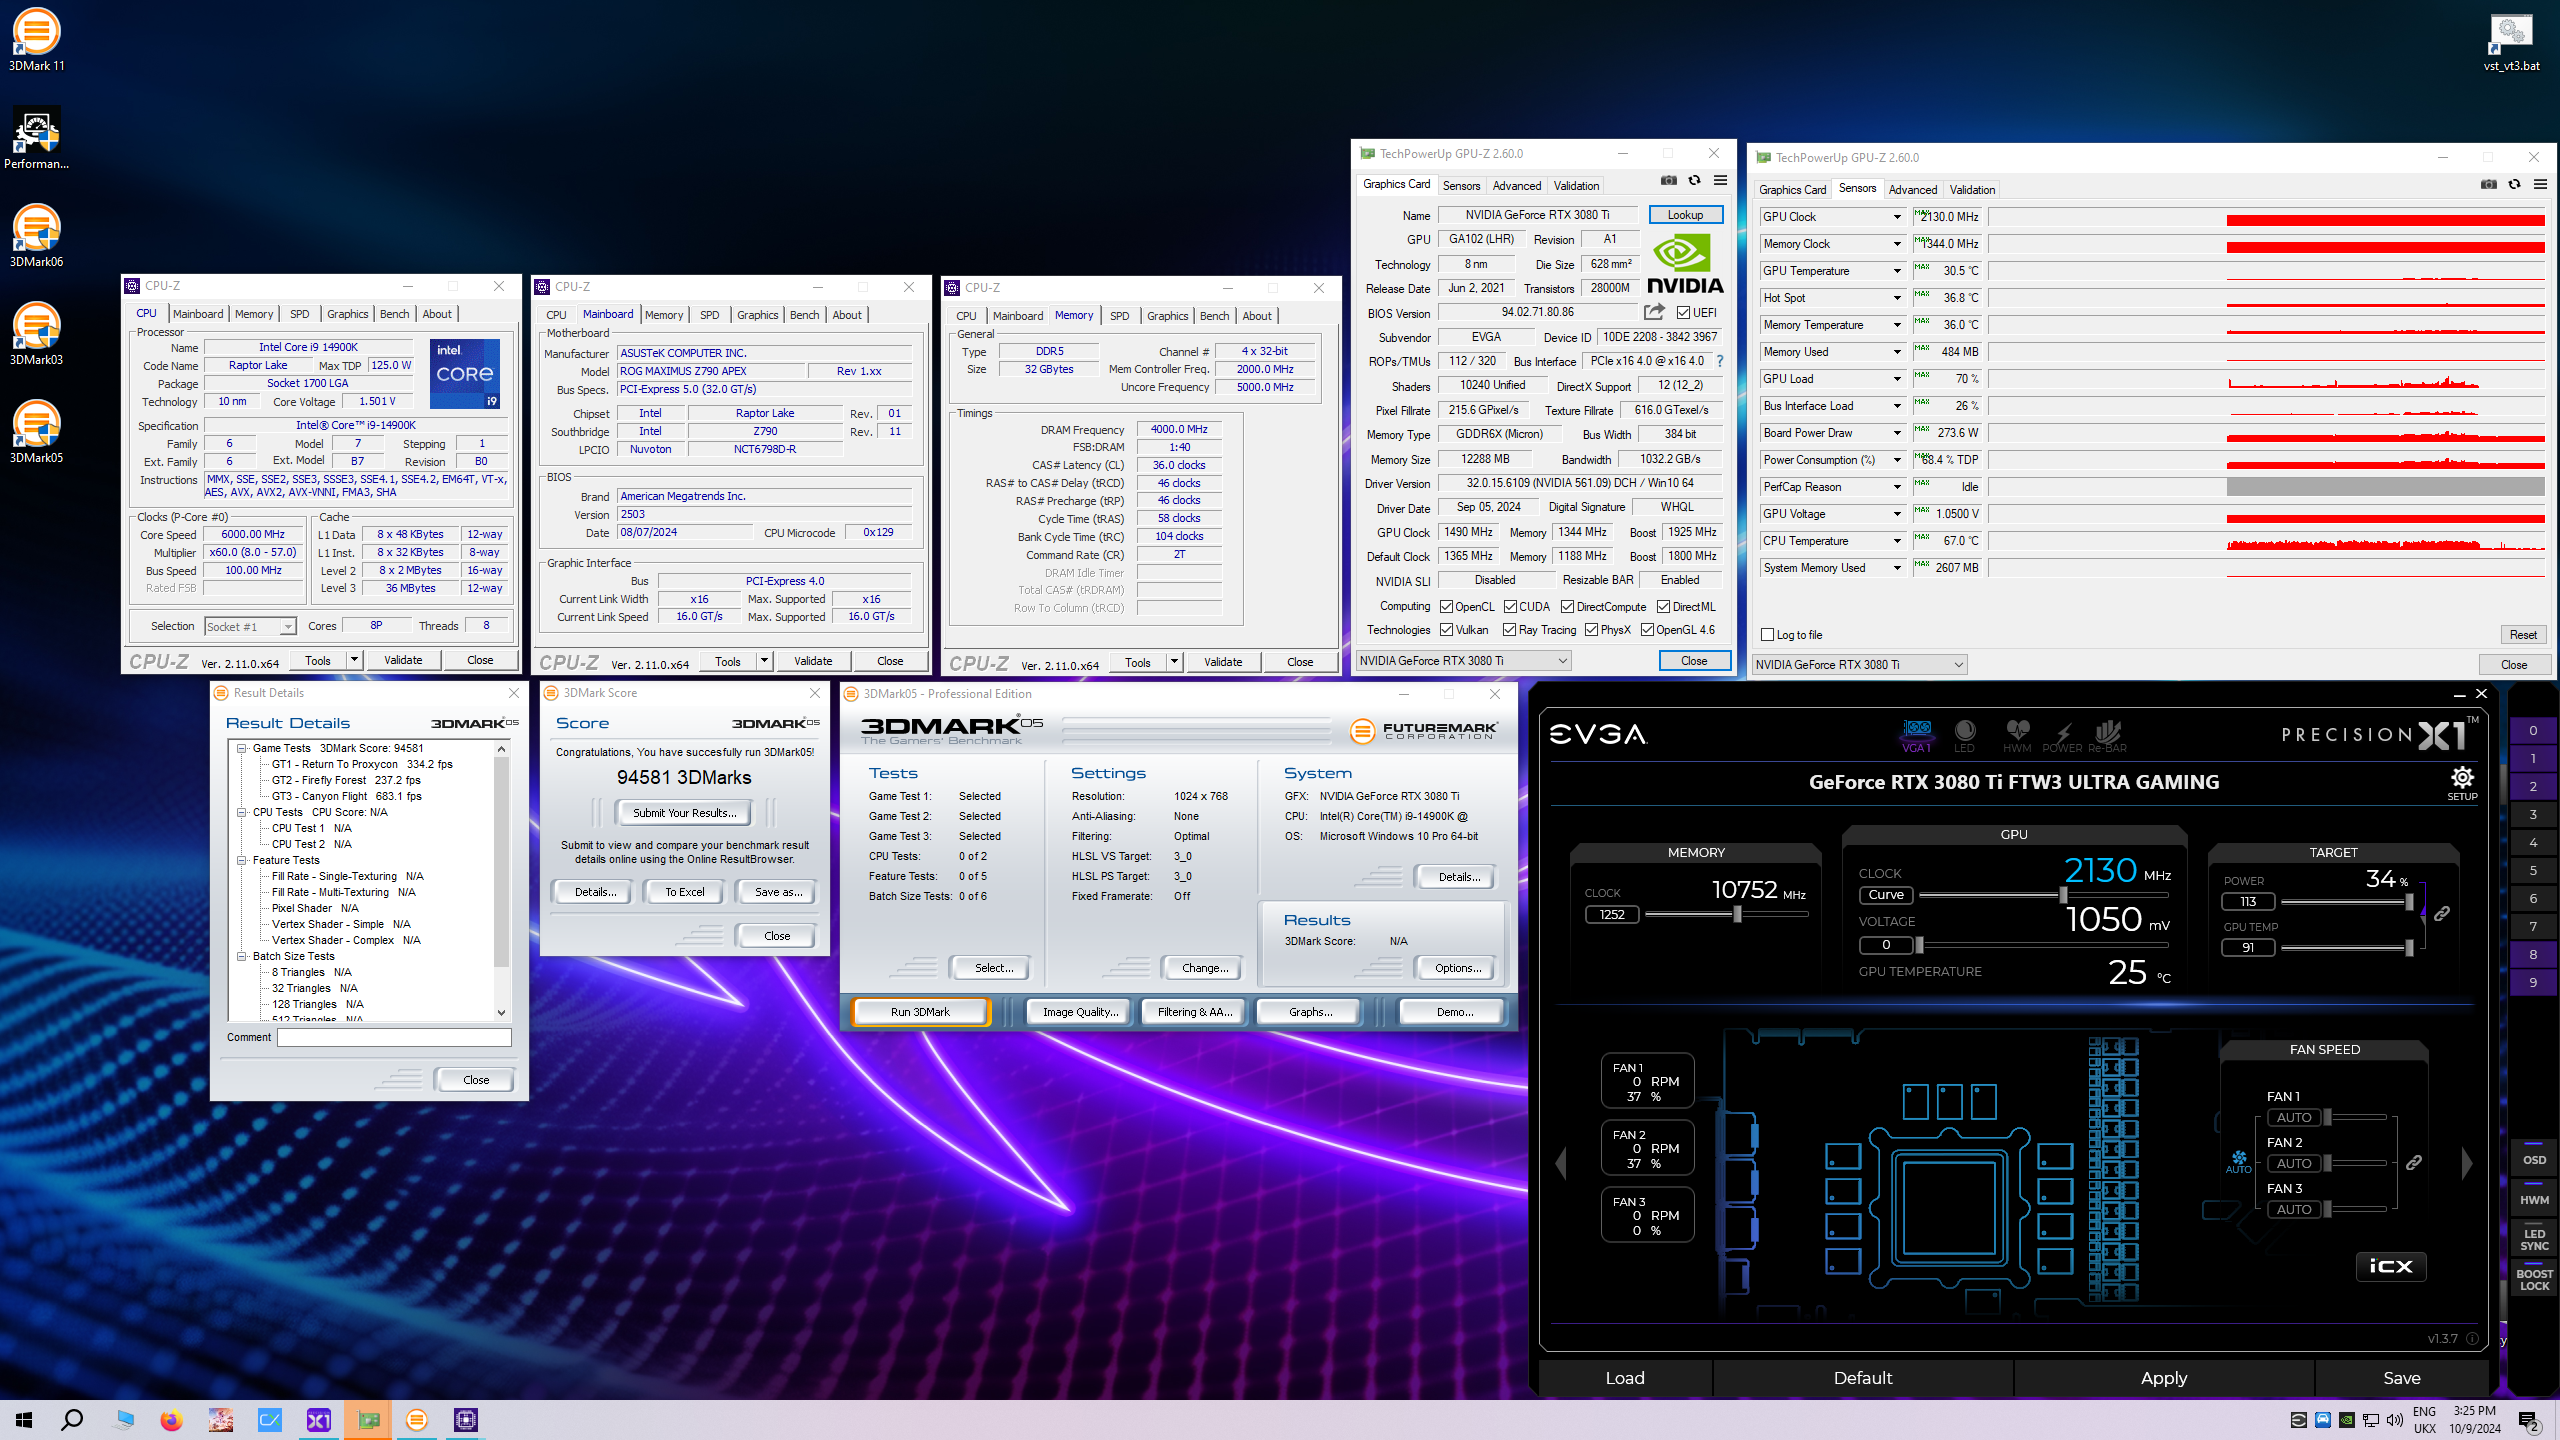Viewport: 2560px width, 1440px height.
Task: Switch to the SPD tab in the CPU-Z Memory window
Action: pyautogui.click(x=1119, y=316)
